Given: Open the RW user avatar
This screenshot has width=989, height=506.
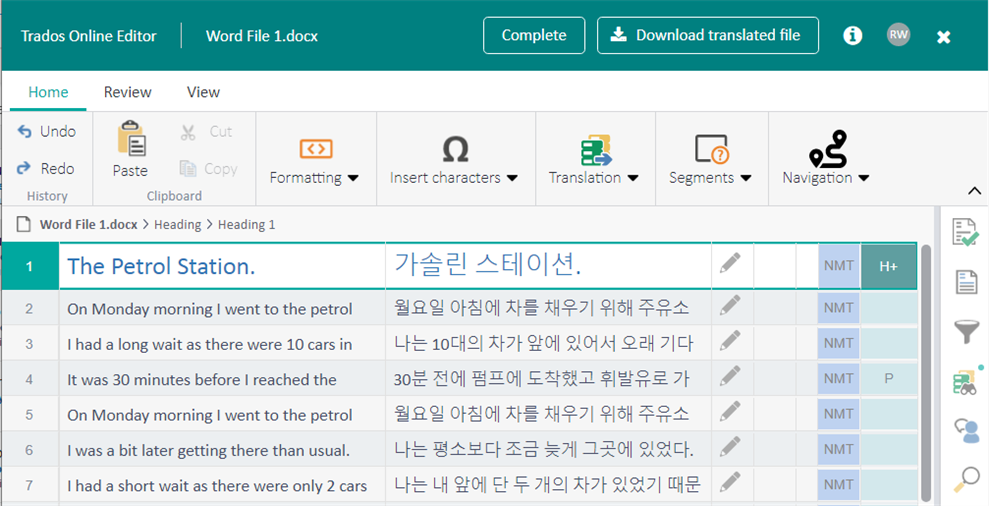Looking at the screenshot, I should [x=898, y=35].
